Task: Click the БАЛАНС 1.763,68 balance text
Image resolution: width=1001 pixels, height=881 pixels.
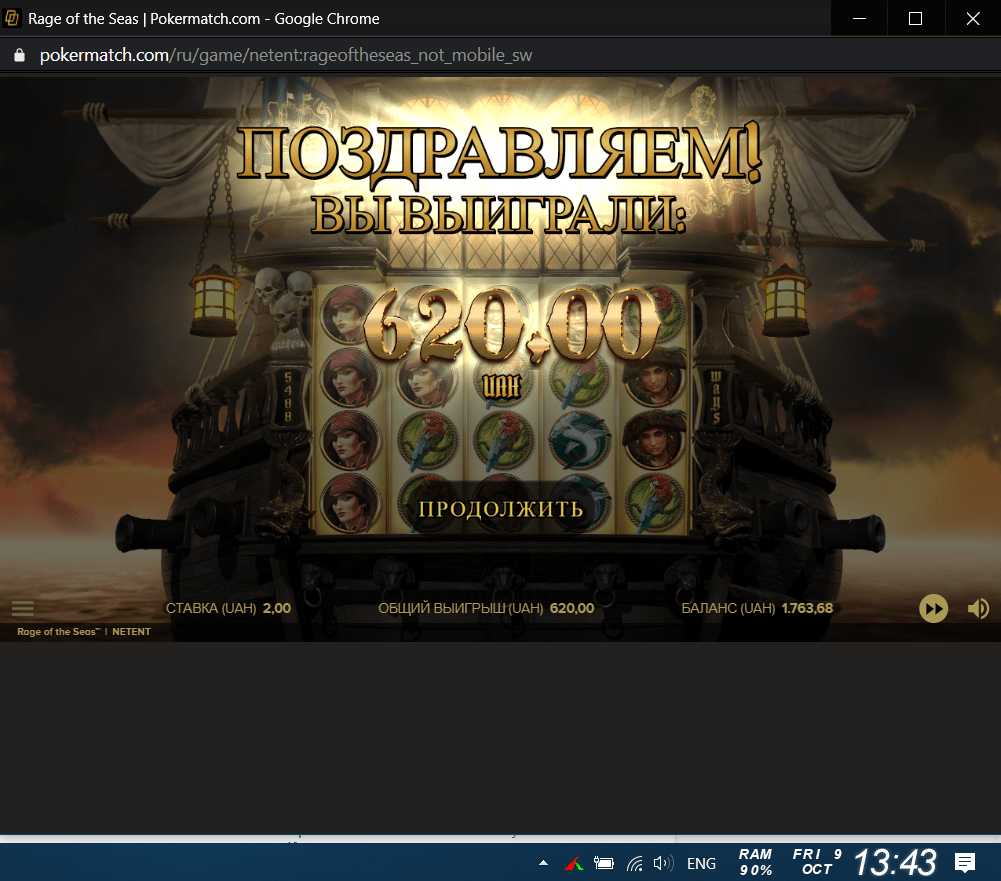Action: [757, 608]
